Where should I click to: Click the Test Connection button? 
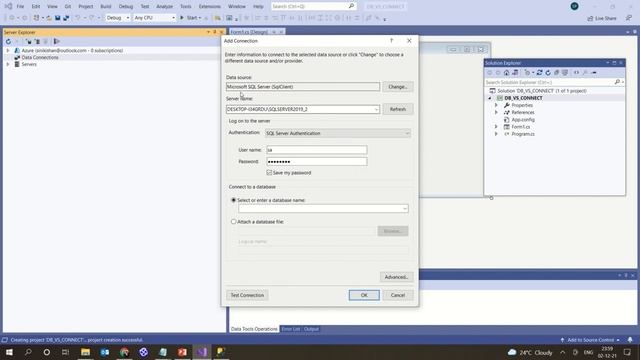(247, 295)
